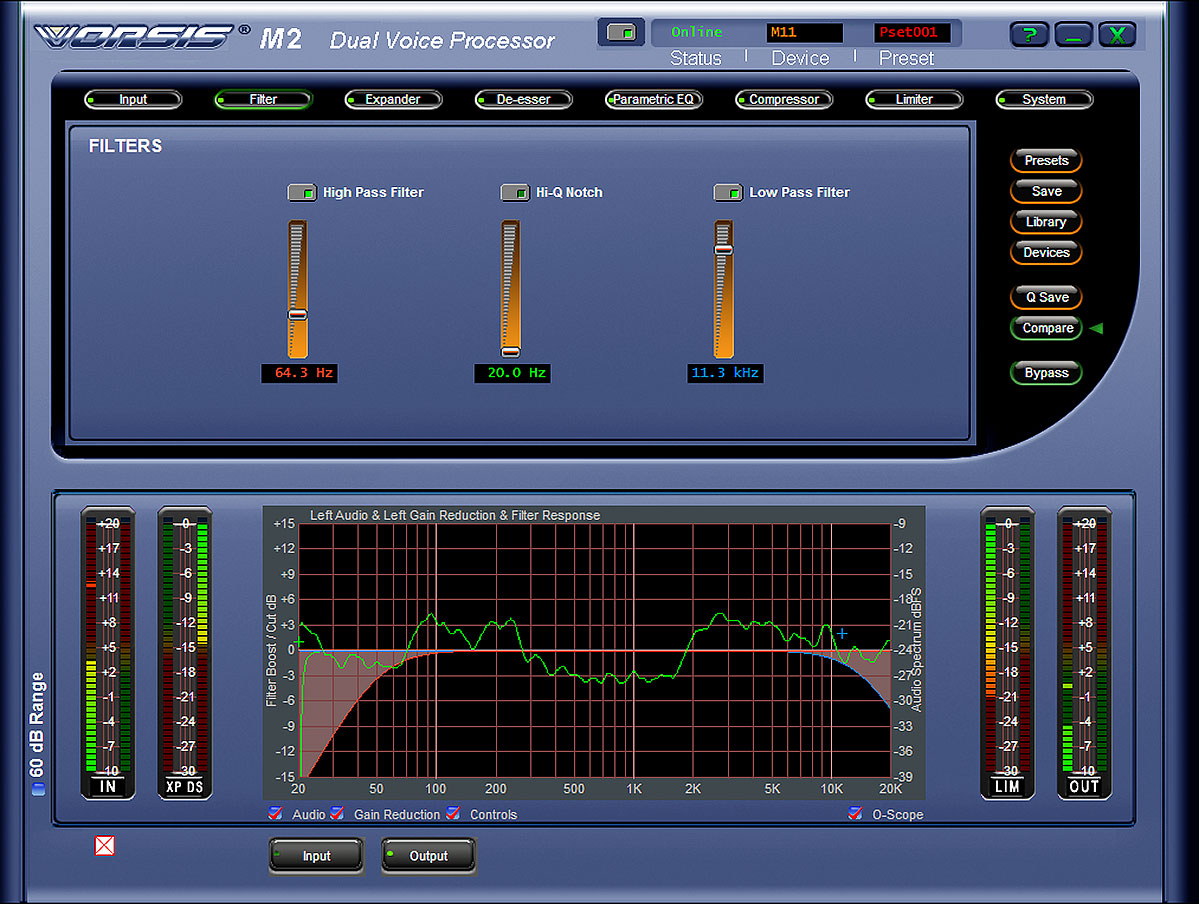This screenshot has height=904, width=1199.
Task: Click the Preset label
Action: (x=906, y=58)
